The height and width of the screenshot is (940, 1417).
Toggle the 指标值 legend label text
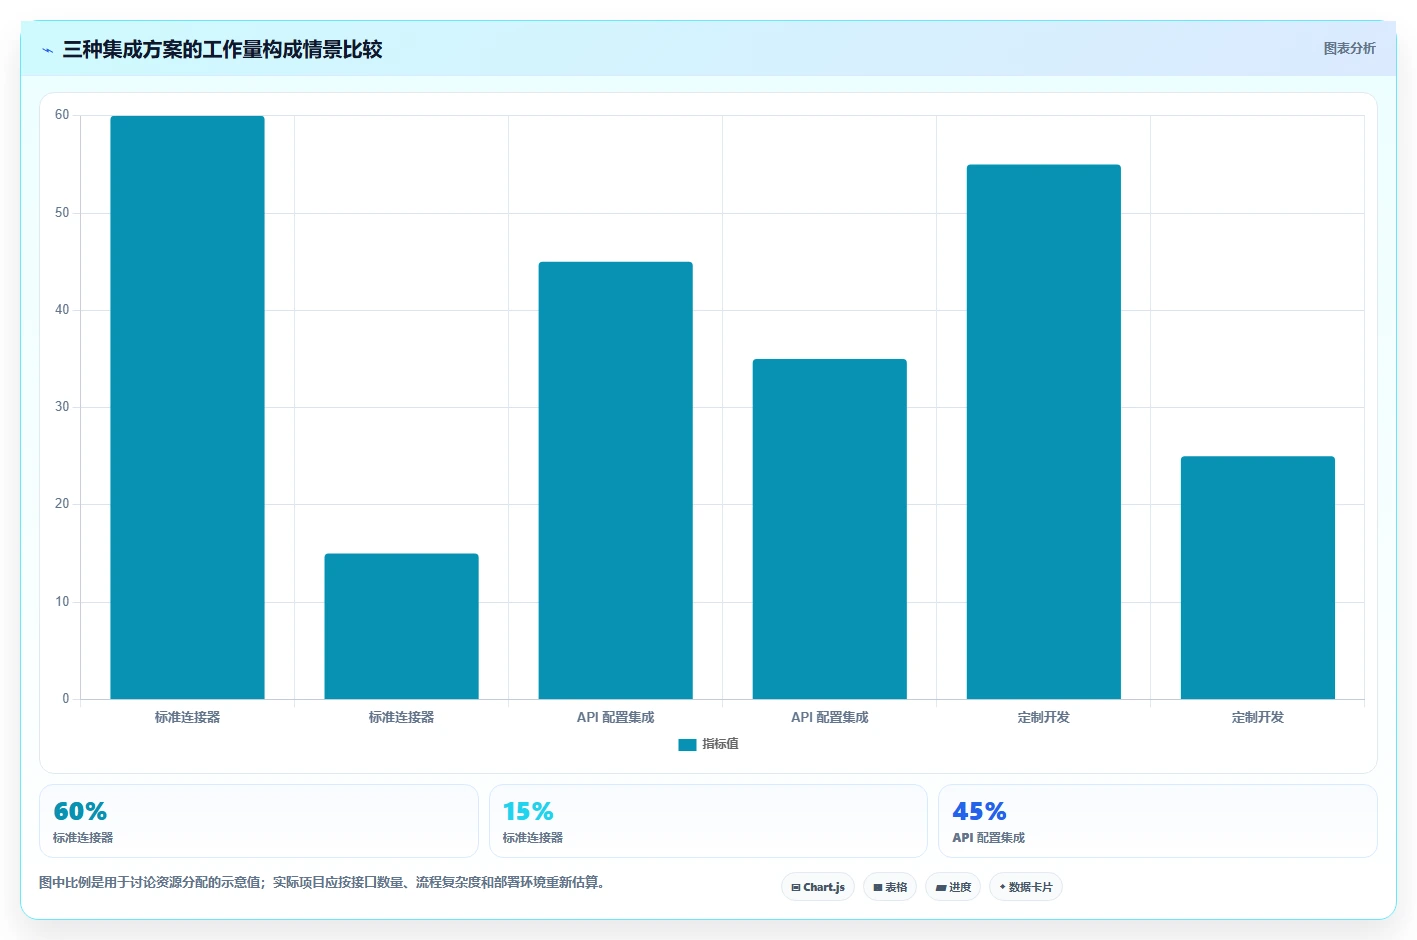click(x=720, y=744)
